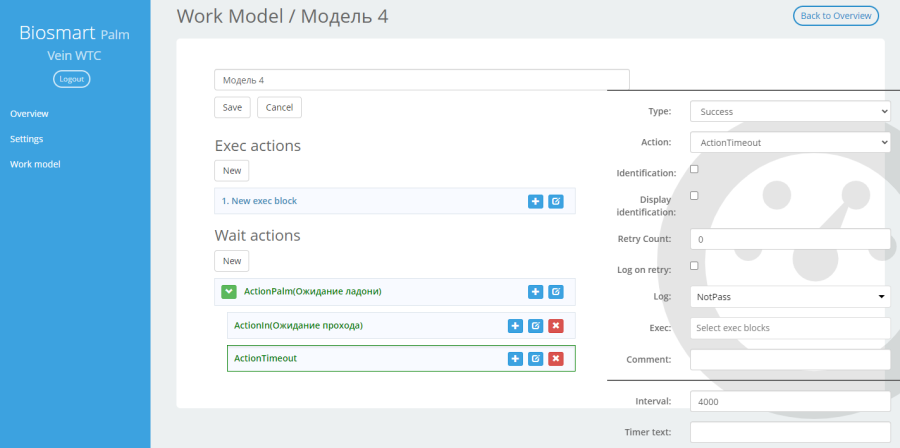
Task: Delete the ActionTimeout wait action
Action: click(x=556, y=359)
